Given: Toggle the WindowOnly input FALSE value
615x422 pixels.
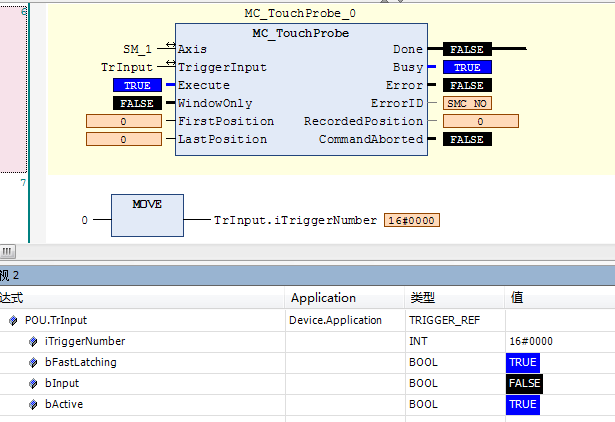Looking at the screenshot, I should tap(137, 103).
